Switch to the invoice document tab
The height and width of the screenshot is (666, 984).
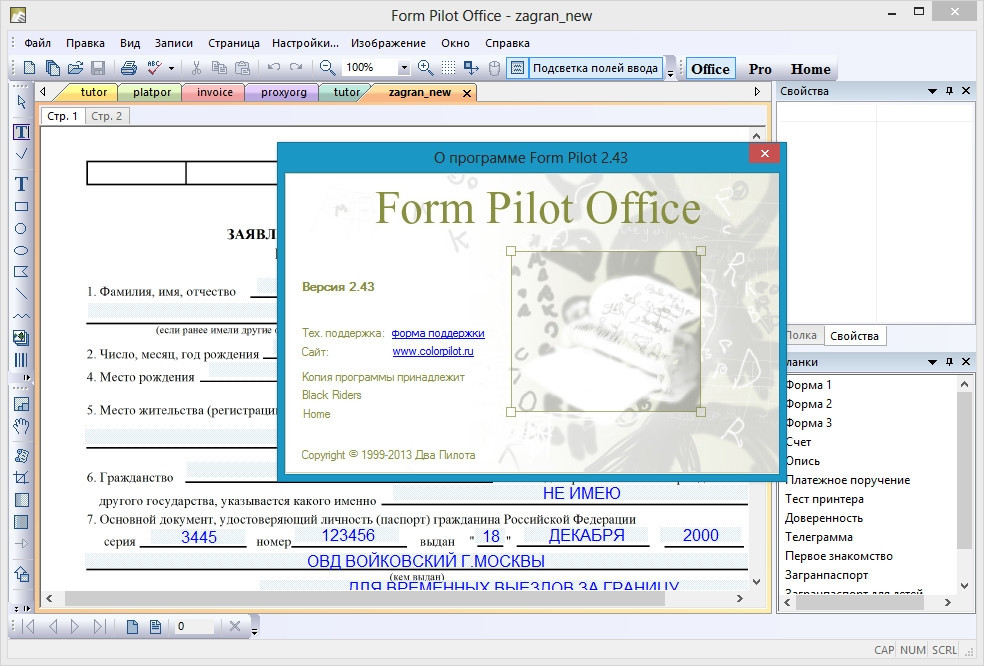[215, 92]
